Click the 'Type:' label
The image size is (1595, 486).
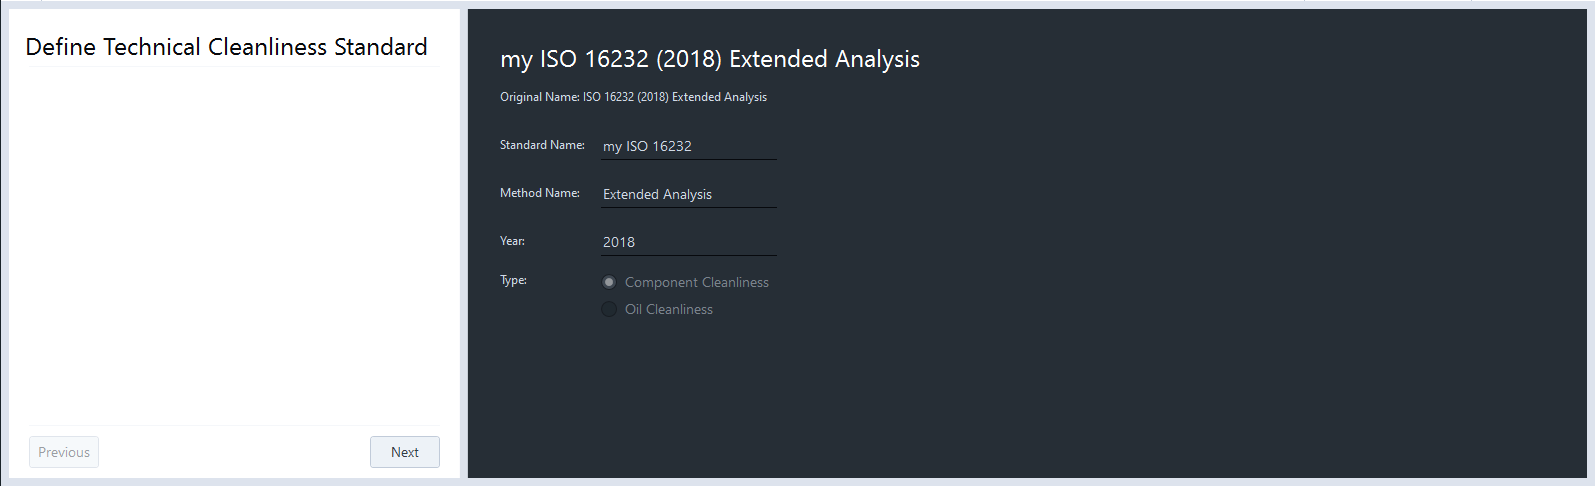pyautogui.click(x=513, y=280)
